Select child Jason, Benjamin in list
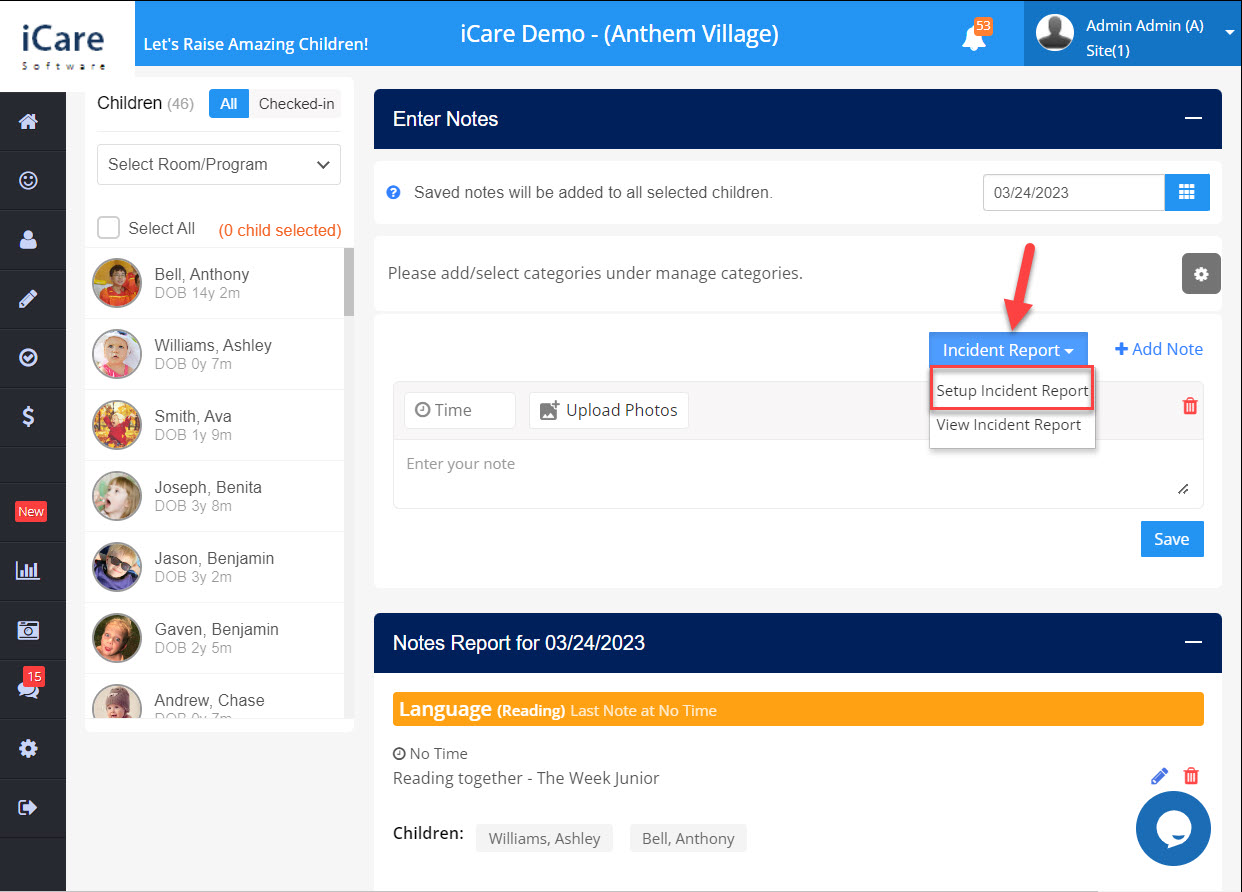The width and height of the screenshot is (1242, 892). point(215,567)
